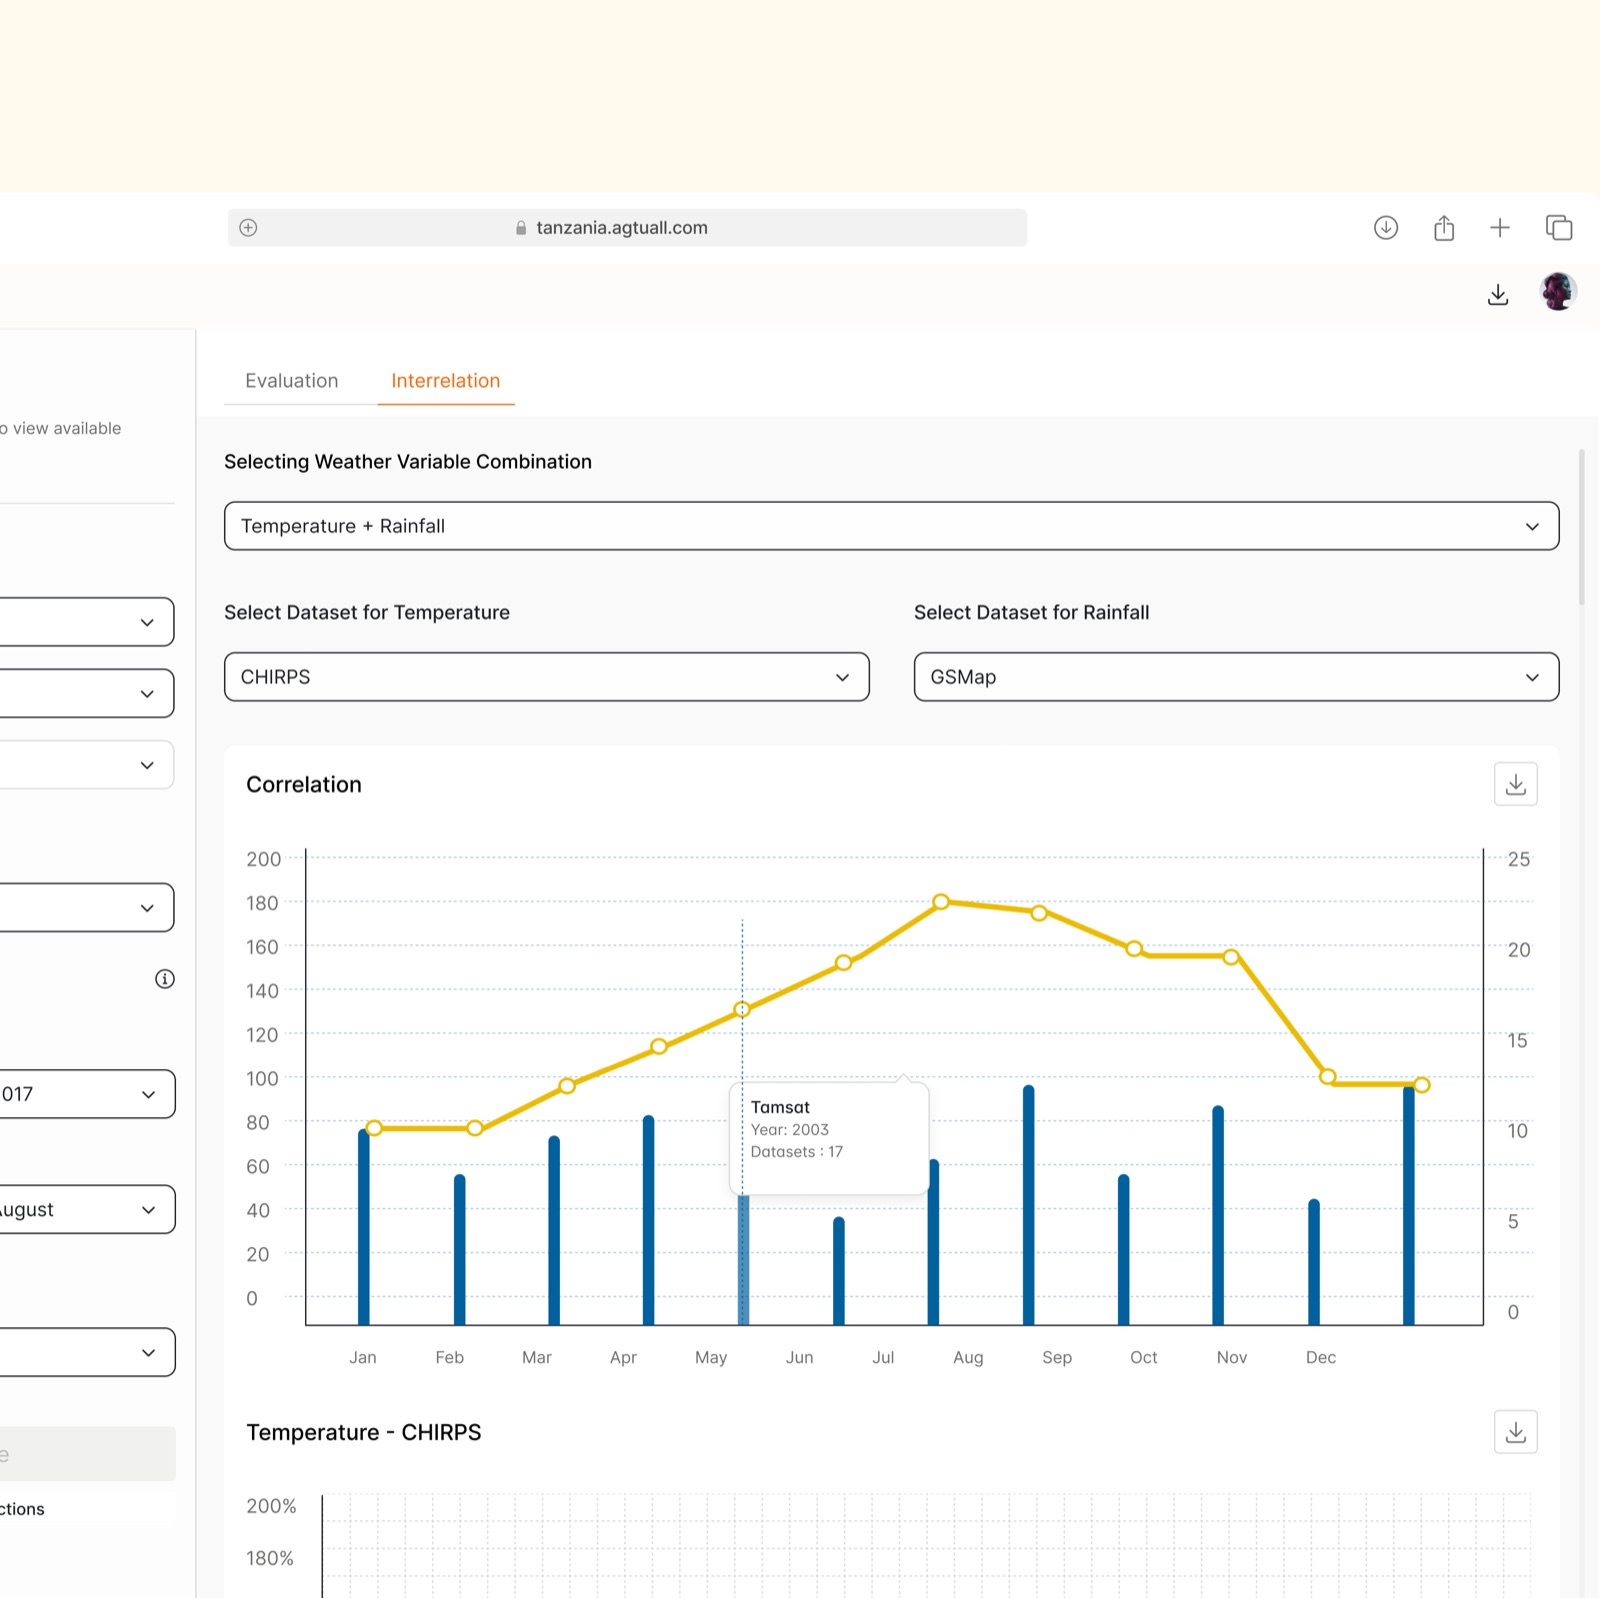Image resolution: width=1600 pixels, height=1598 pixels.
Task: Click the app header download icon
Action: pos(1498,294)
